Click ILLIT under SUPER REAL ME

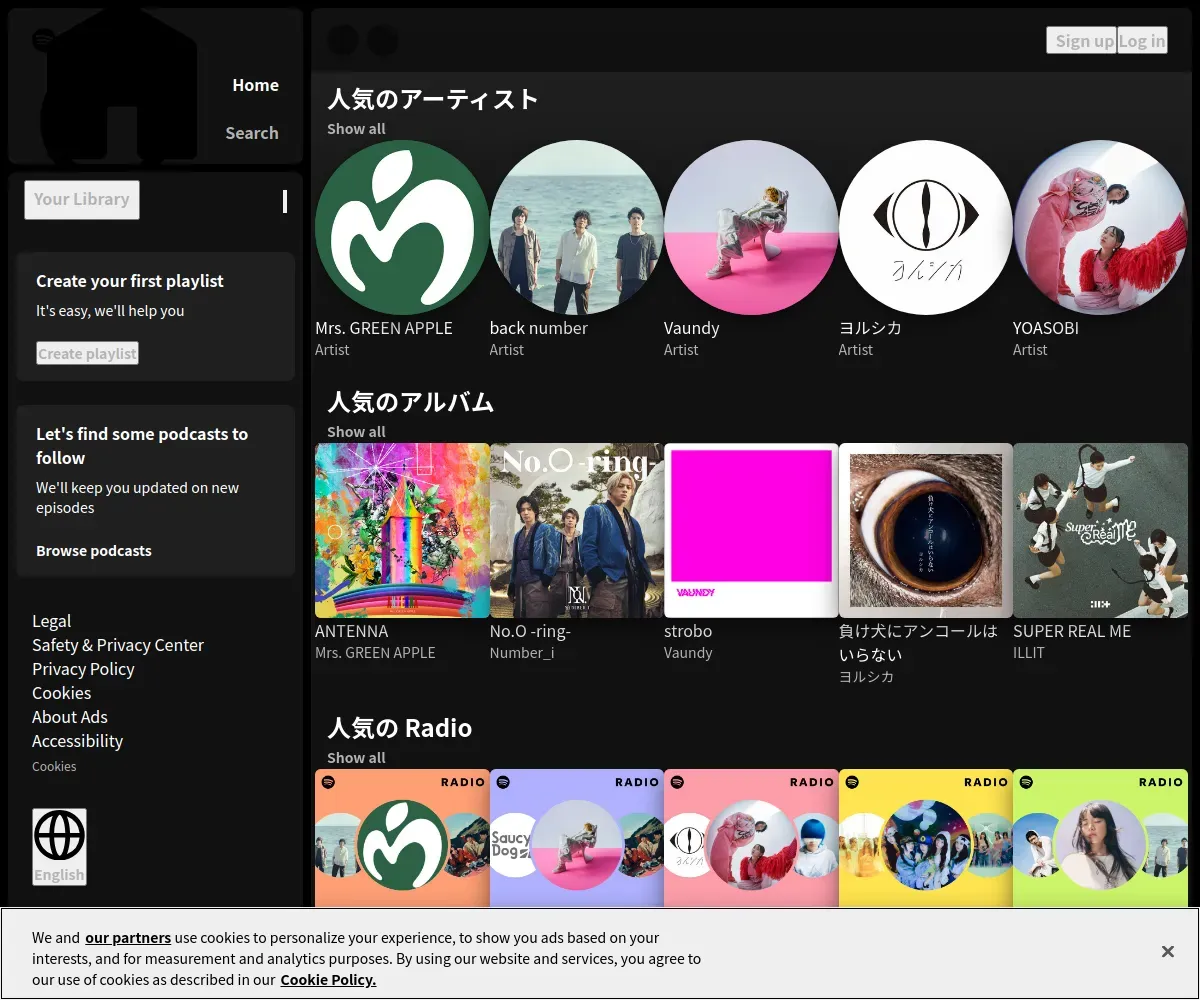1029,653
